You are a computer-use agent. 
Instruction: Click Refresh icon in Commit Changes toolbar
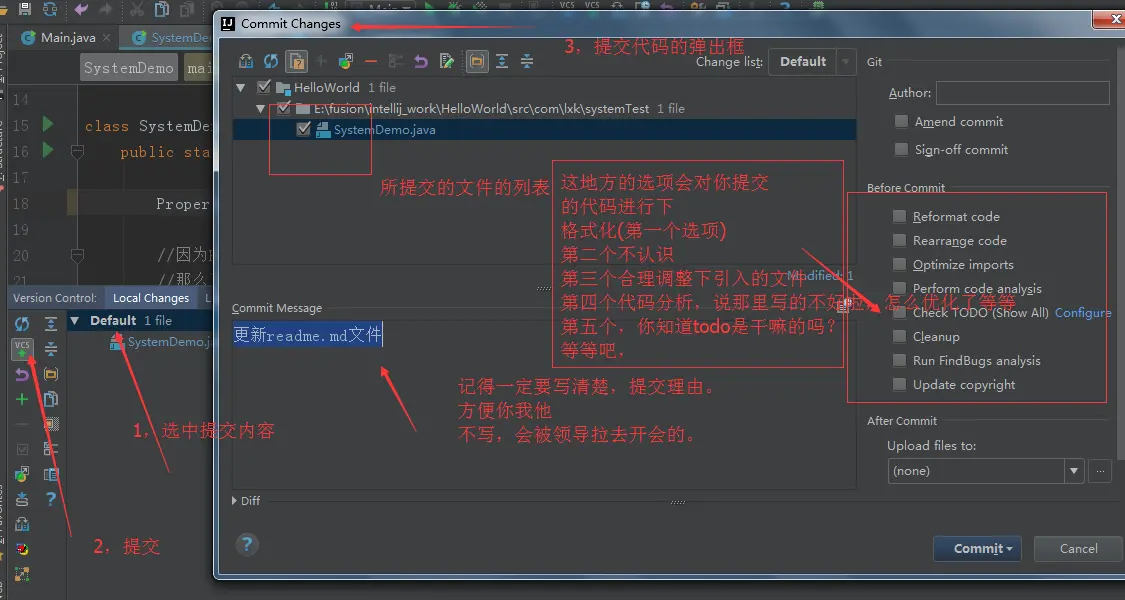pyautogui.click(x=270, y=62)
